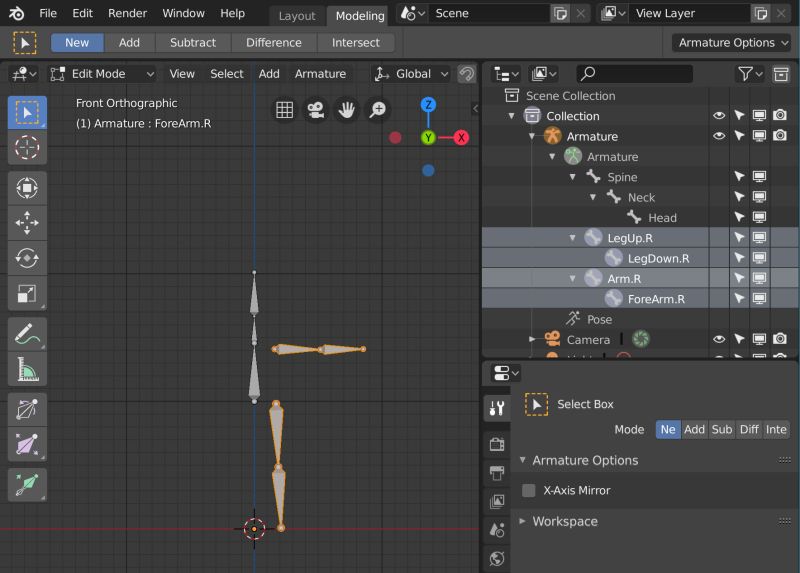
Task: Open the Scene properties tab
Action: coord(496,530)
